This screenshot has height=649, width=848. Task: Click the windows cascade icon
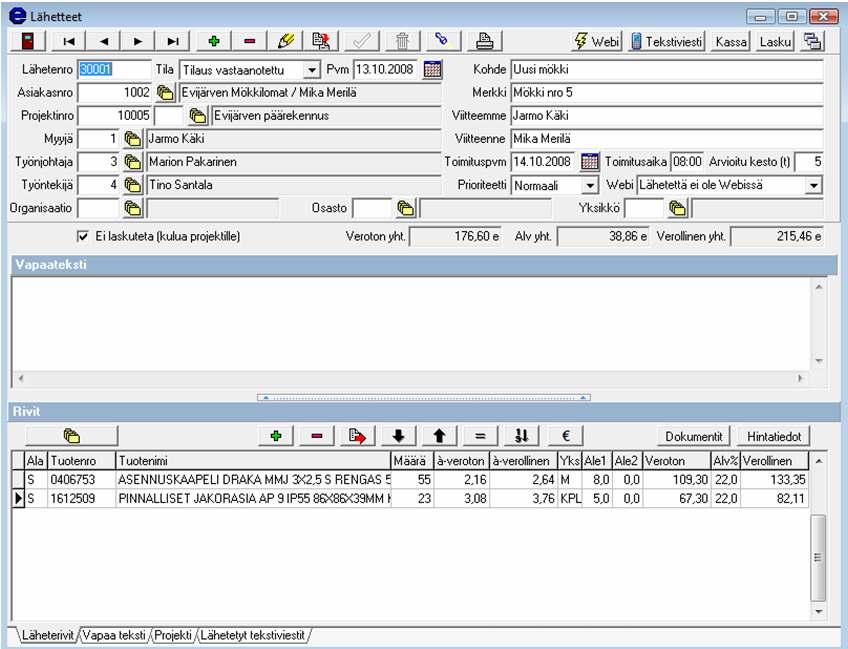coord(812,41)
